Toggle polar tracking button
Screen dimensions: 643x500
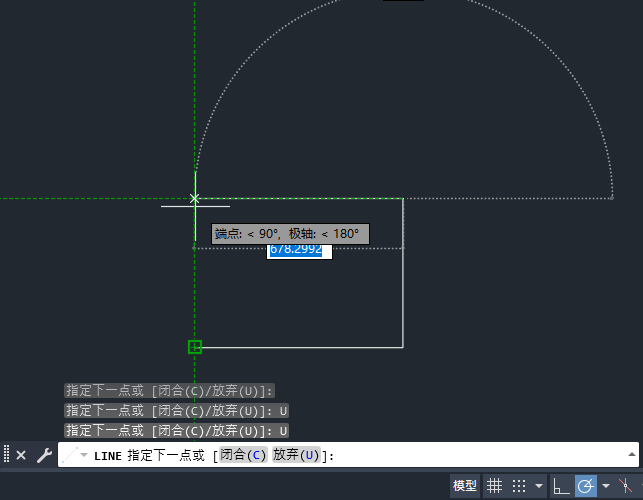pos(586,486)
